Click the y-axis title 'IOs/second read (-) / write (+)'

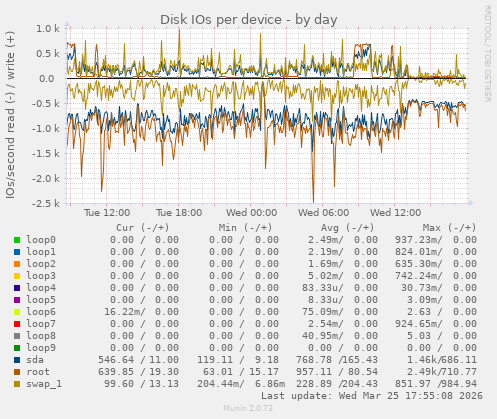coord(10,115)
